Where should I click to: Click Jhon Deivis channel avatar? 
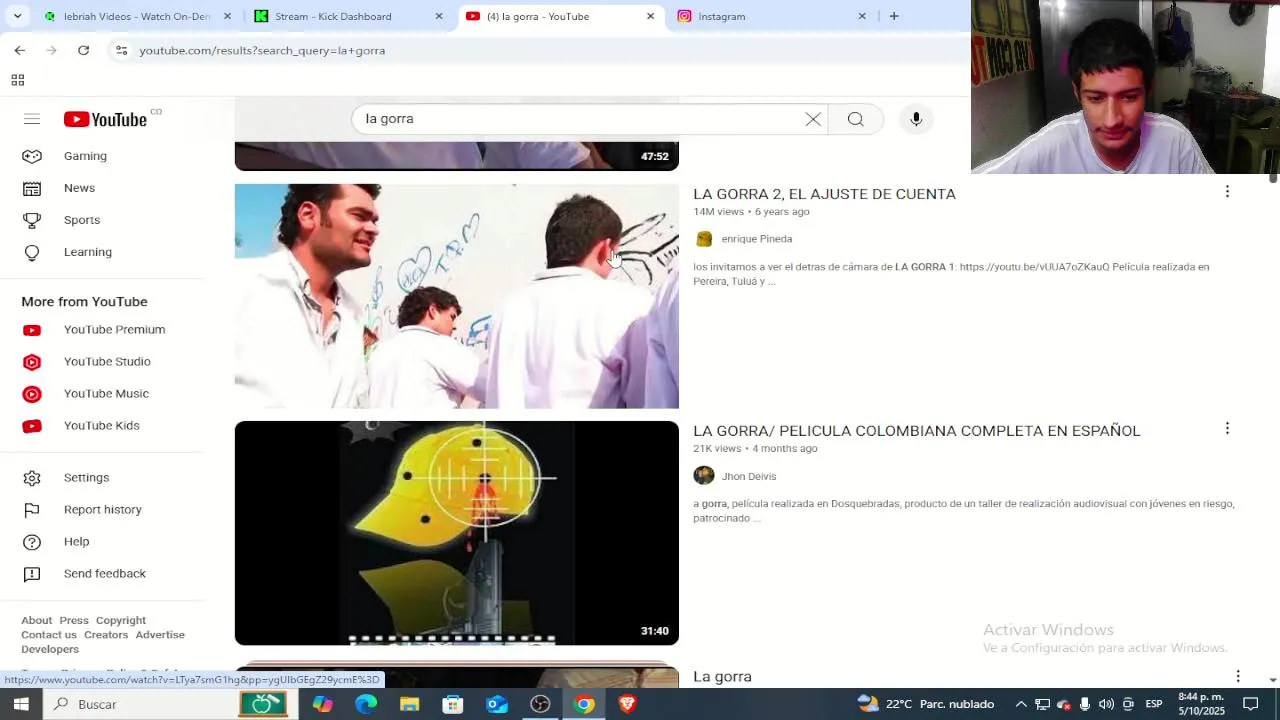pos(704,476)
